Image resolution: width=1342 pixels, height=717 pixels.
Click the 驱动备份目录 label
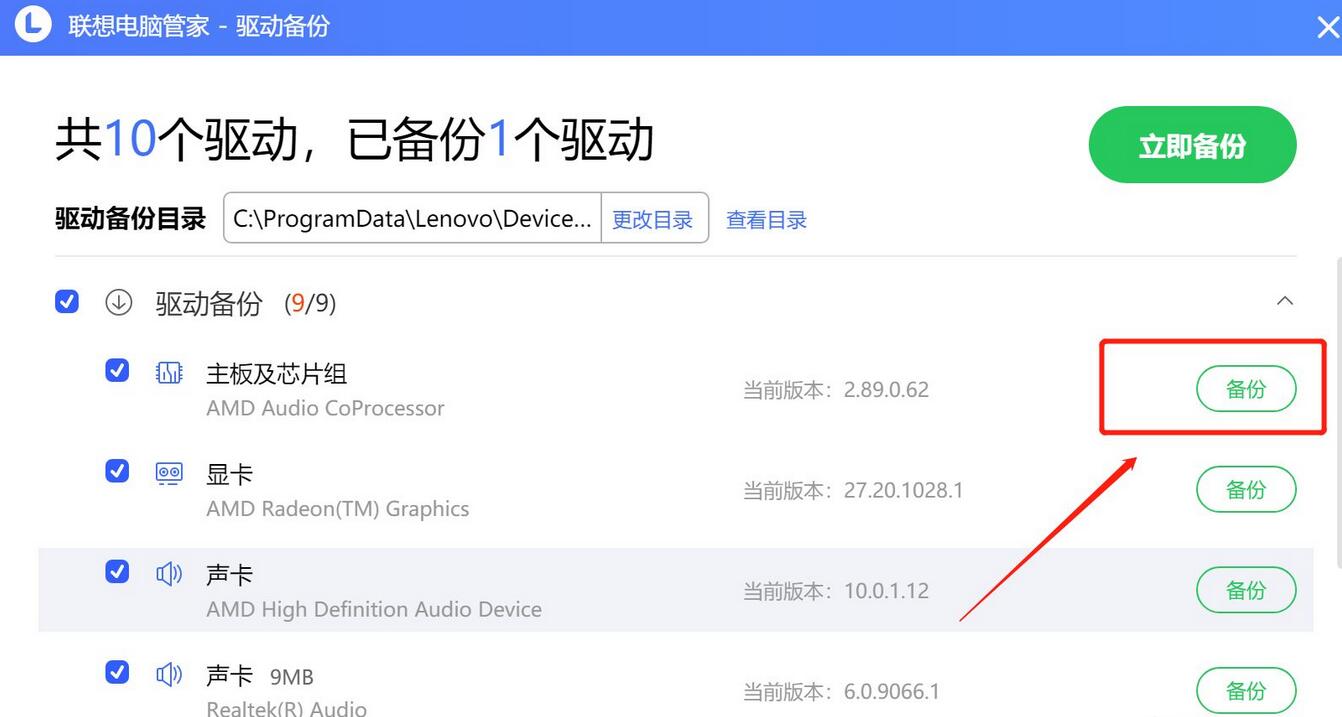coord(130,219)
